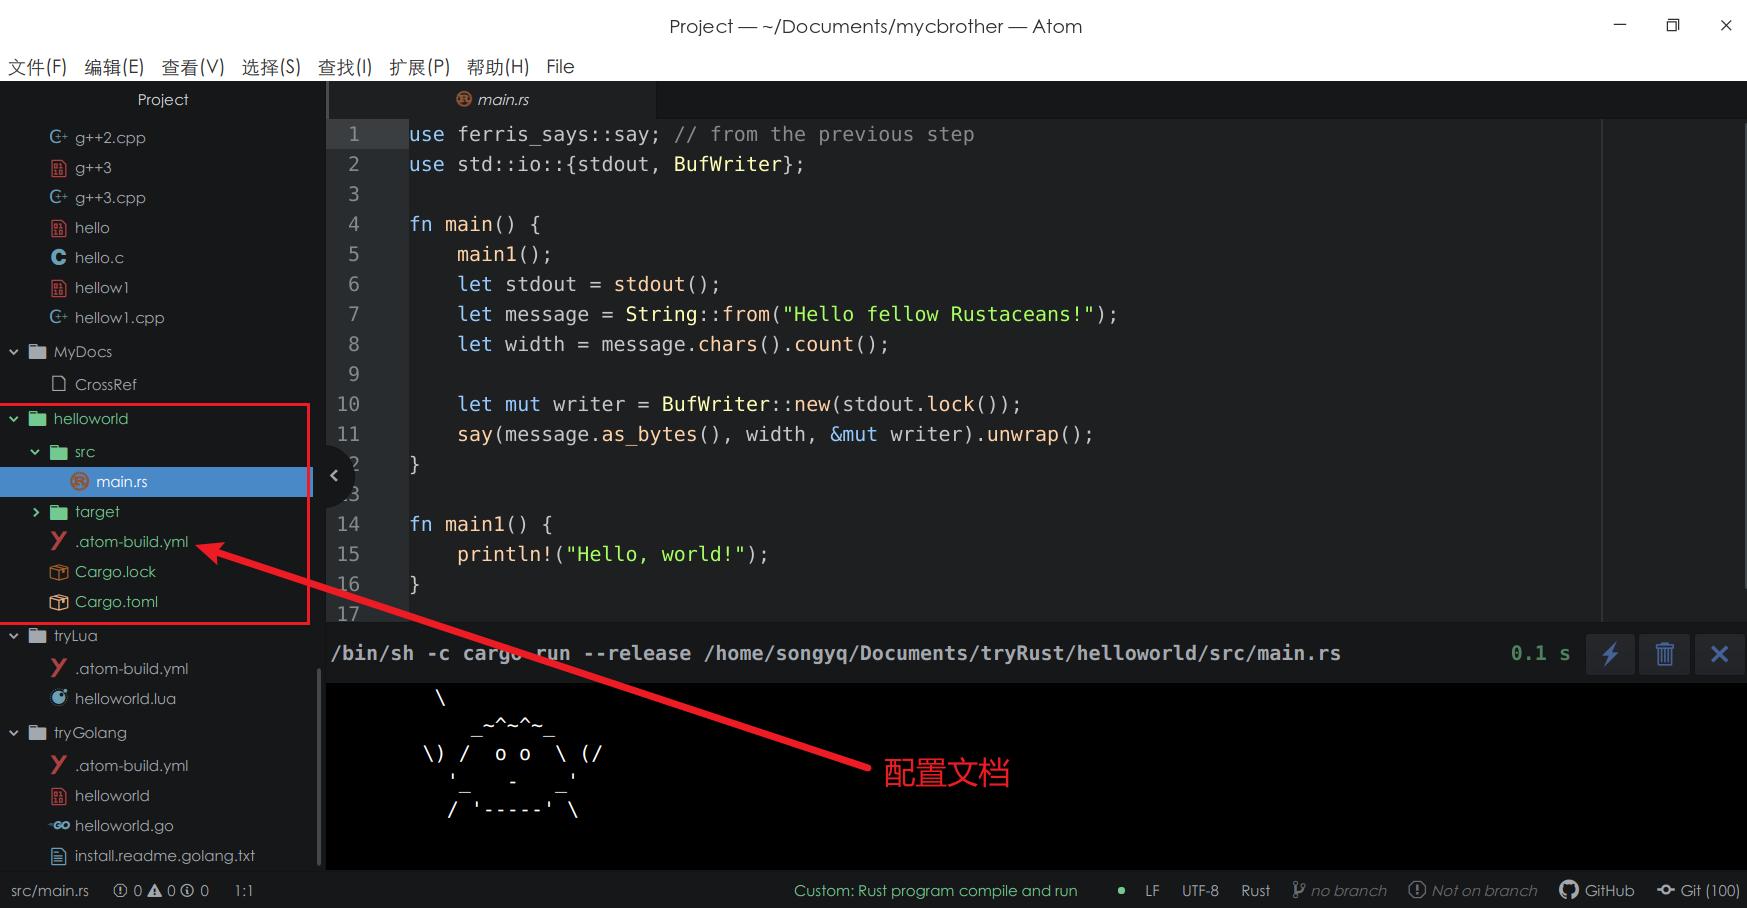The image size is (1747, 908).
Task: Click the 0.1 s build time label
Action: (x=1540, y=653)
